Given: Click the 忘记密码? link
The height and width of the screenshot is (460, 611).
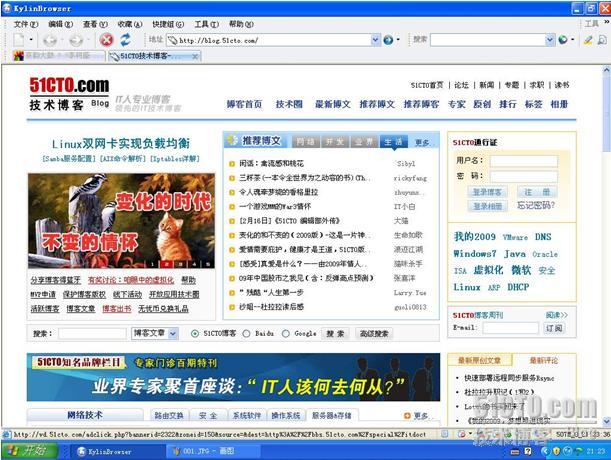Looking at the screenshot, I should (536, 205).
